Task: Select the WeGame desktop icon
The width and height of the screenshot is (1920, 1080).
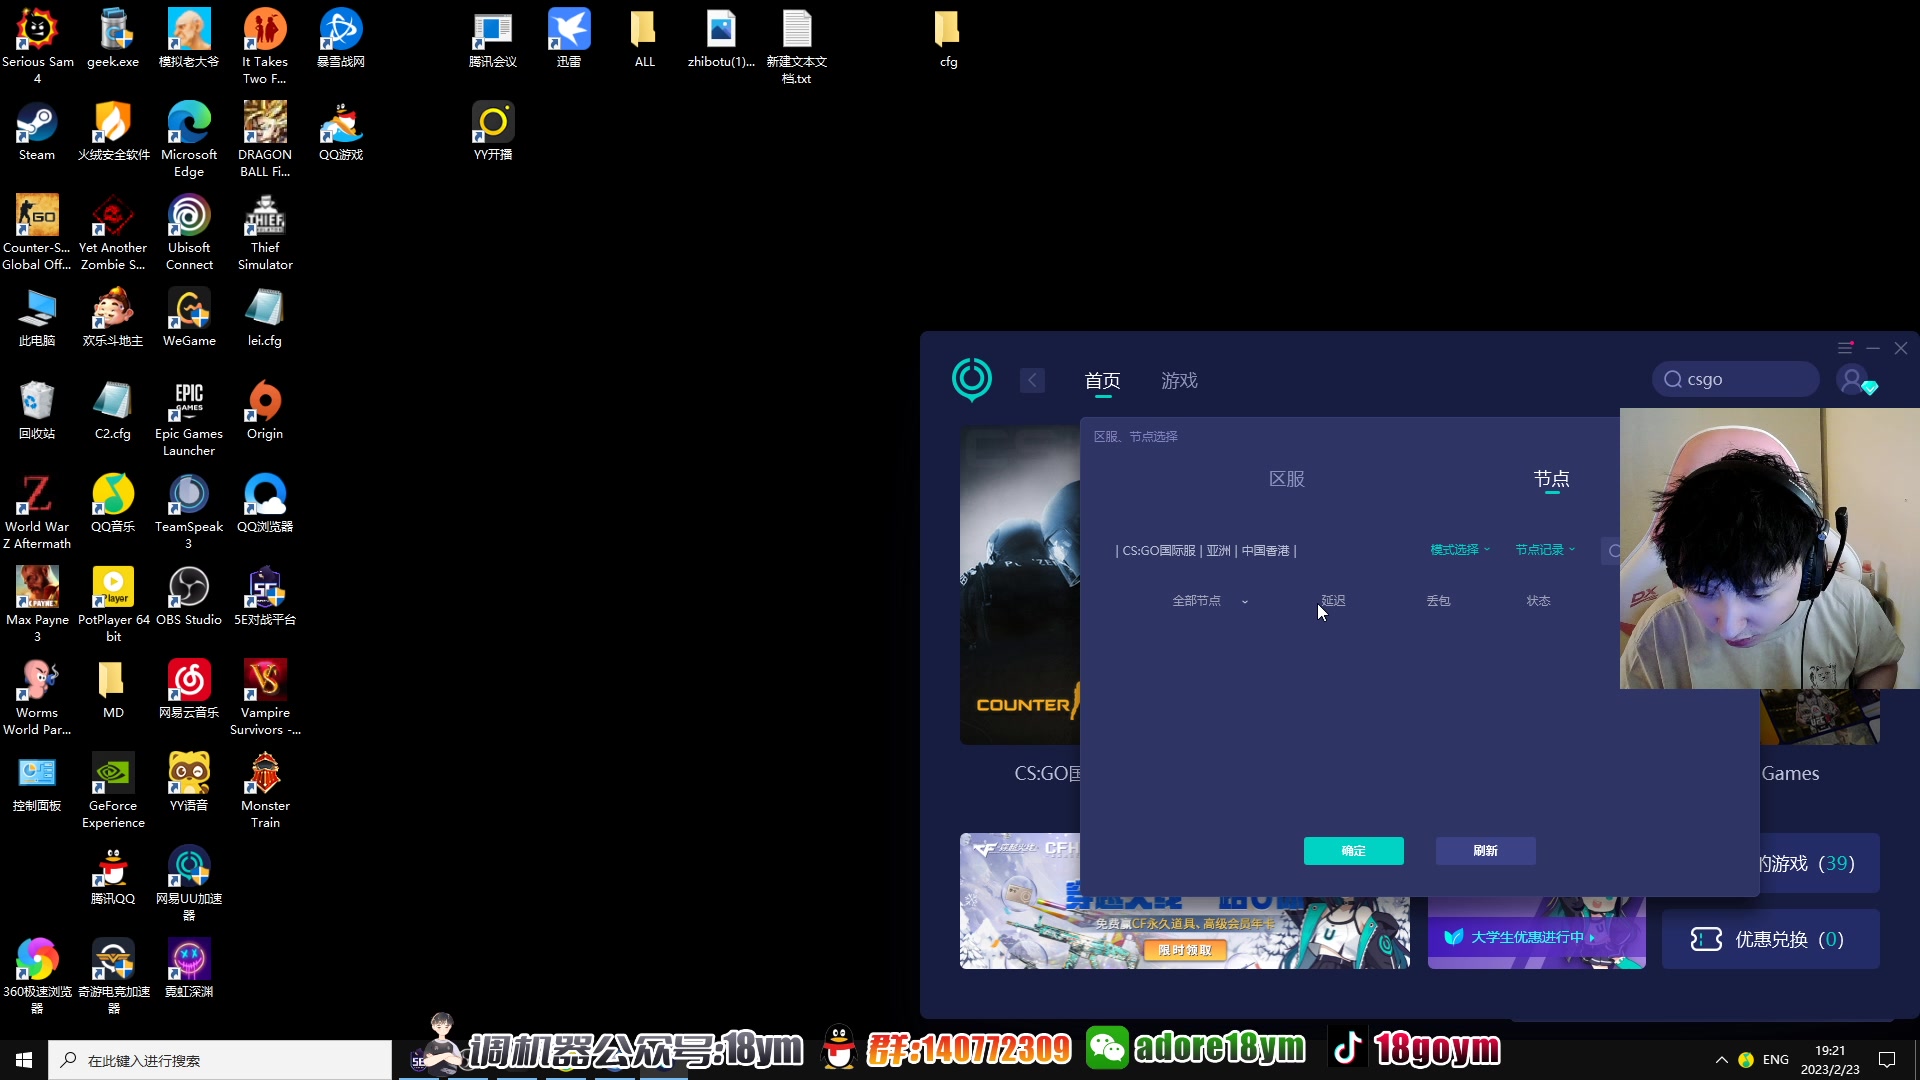Action: point(189,317)
